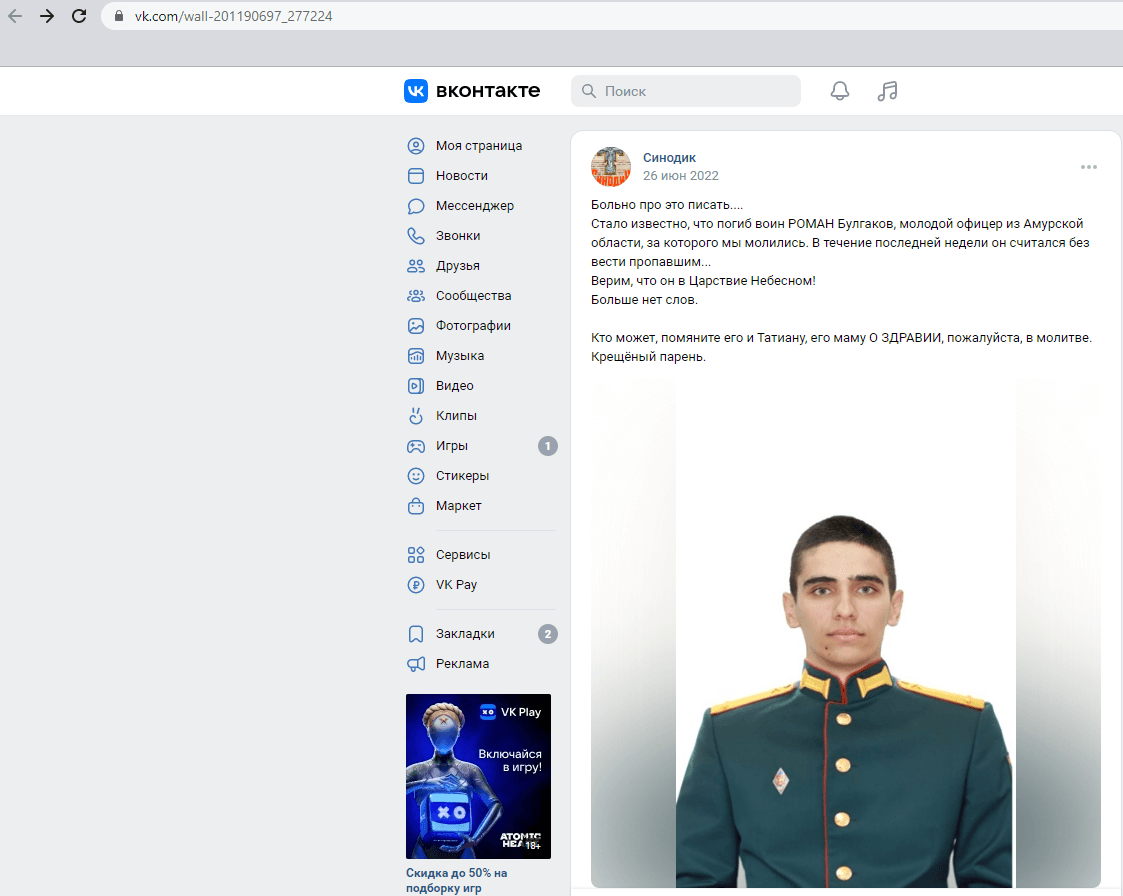Image resolution: width=1123 pixels, height=896 pixels.
Task: Open the post date 26 июн 2022
Action: pos(680,176)
